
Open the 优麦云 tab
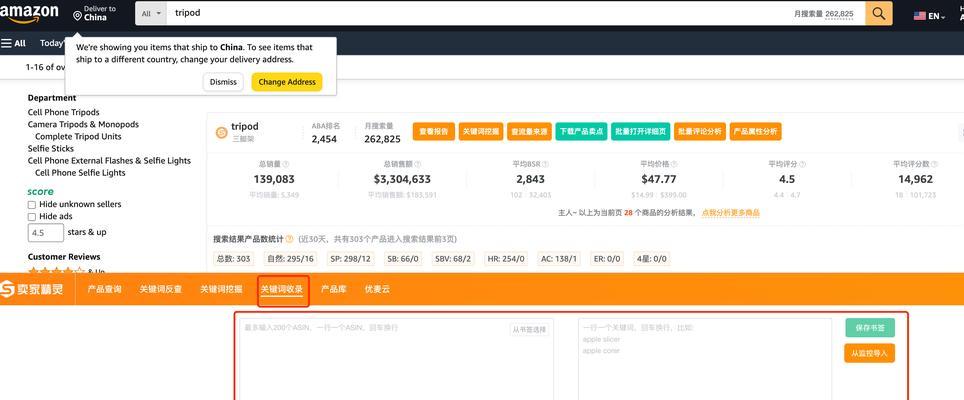tap(377, 289)
